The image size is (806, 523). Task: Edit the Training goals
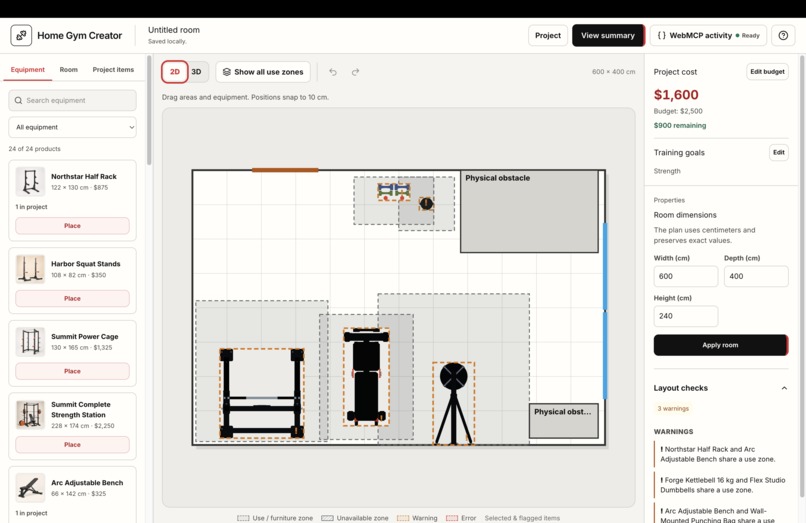pyautogui.click(x=779, y=152)
